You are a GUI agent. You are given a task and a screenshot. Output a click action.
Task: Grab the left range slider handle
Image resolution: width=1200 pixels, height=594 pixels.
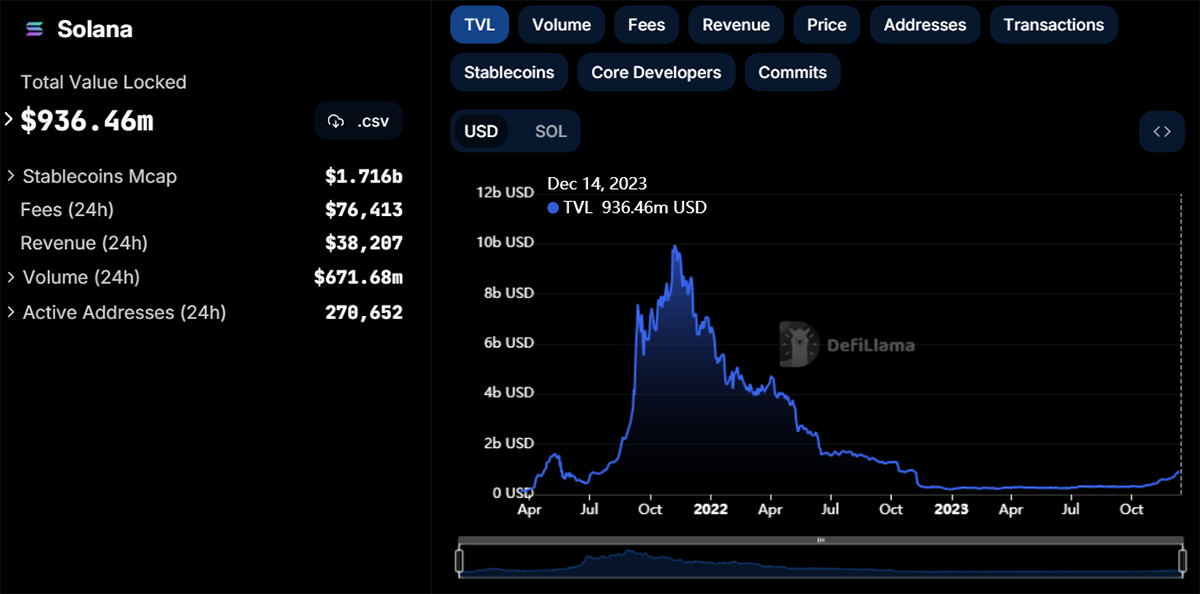tap(459, 561)
